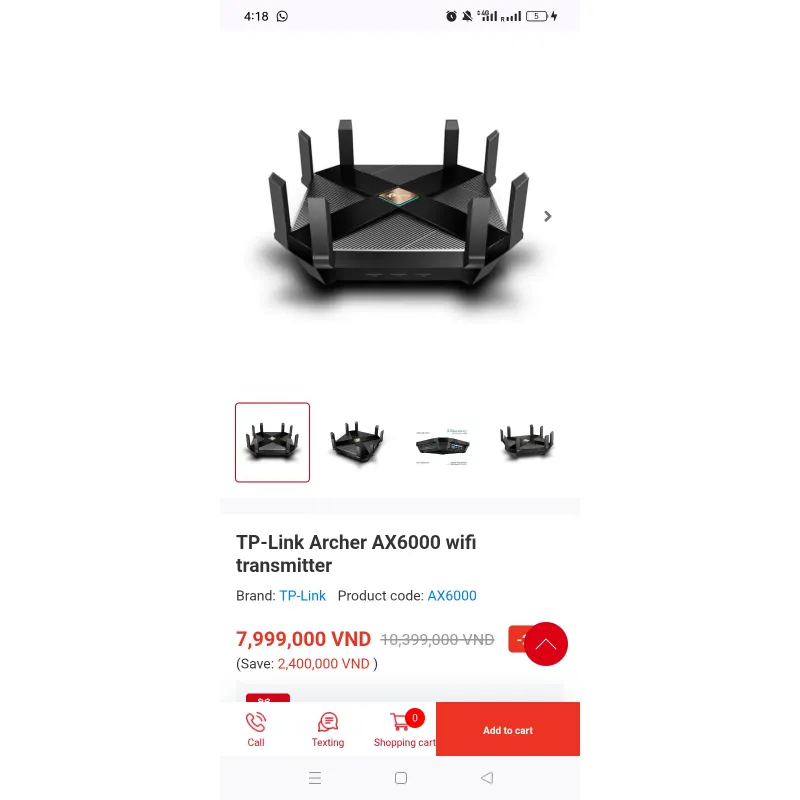Tap the WhatsApp status bar icon
The width and height of the screenshot is (800, 800).
[x=282, y=16]
